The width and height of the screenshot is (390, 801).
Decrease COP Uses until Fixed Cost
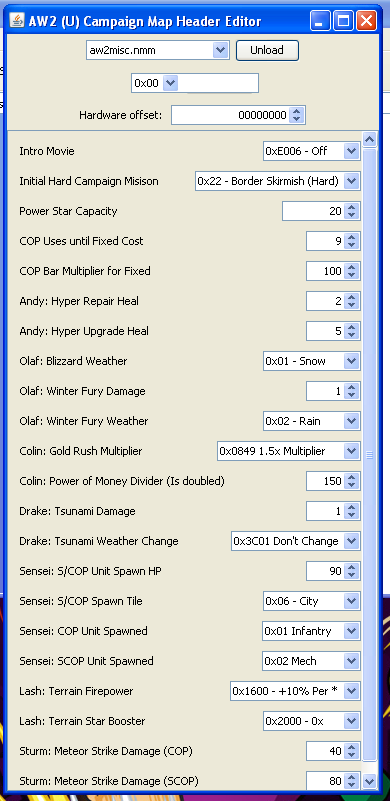click(351, 246)
